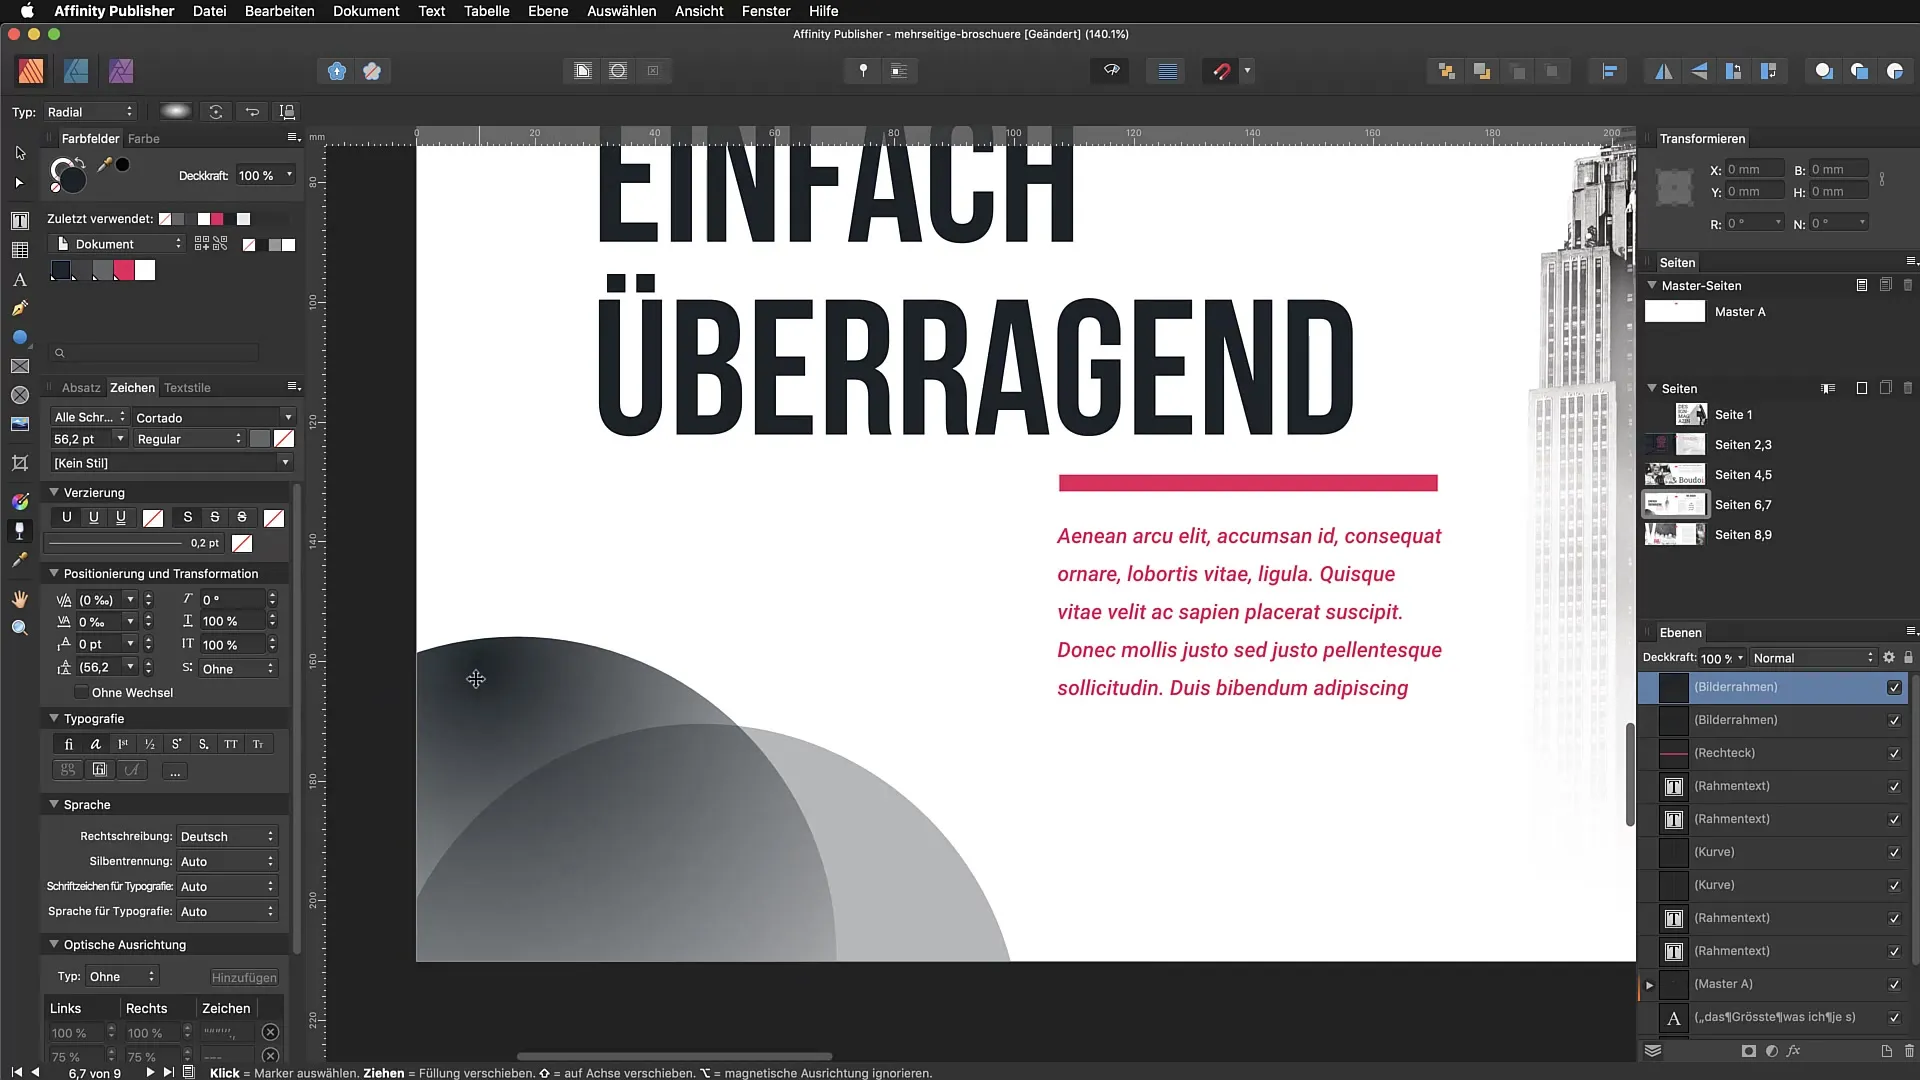
Task: Select the Frame Text tool
Action: pos(20,221)
